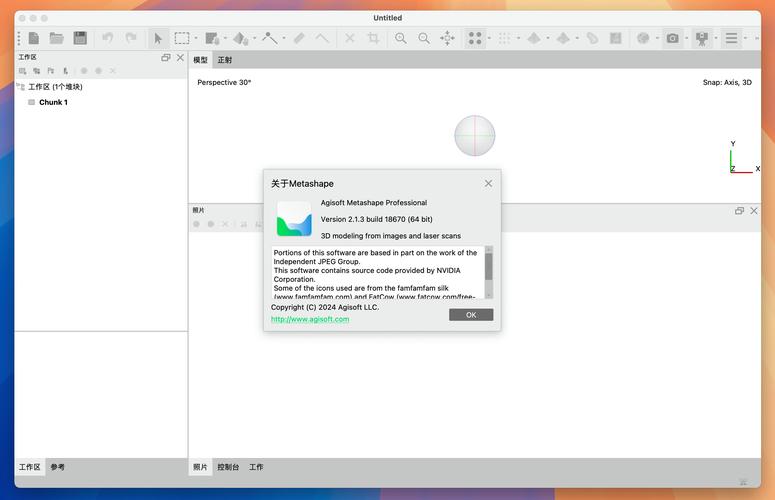Viewport: 775px width, 500px height.
Task: Click the Add Marker flag icon in Workspace pane
Action: [x=51, y=71]
